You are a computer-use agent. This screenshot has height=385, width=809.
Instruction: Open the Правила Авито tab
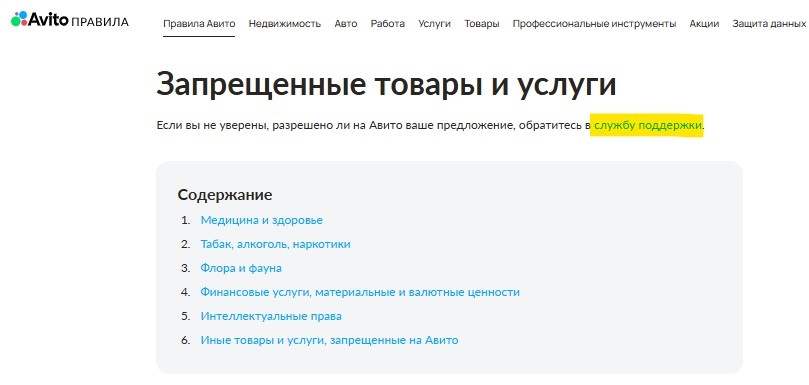(199, 24)
